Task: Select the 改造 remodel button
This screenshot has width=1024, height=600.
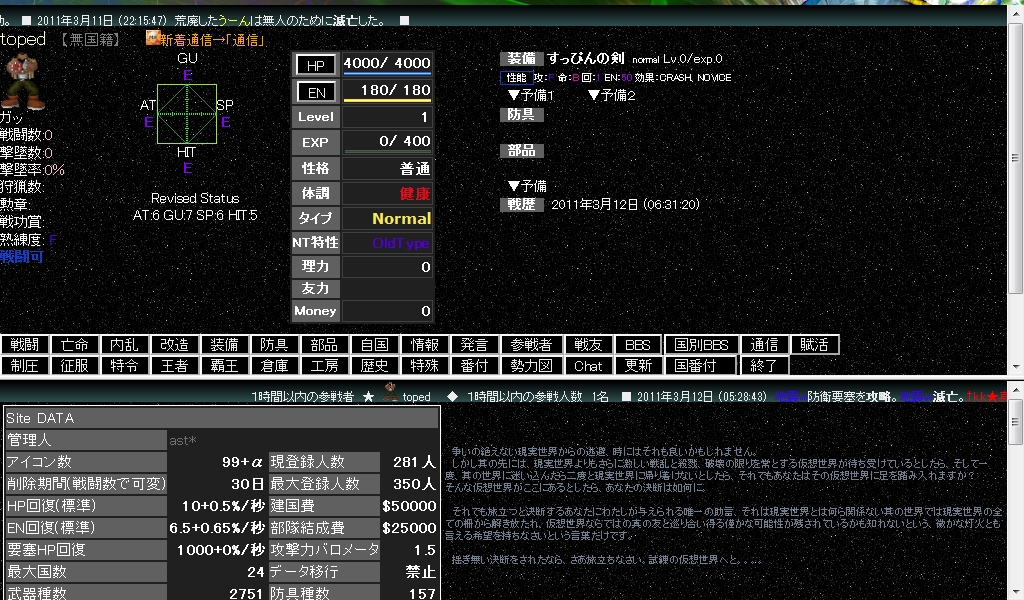Action: coord(174,345)
